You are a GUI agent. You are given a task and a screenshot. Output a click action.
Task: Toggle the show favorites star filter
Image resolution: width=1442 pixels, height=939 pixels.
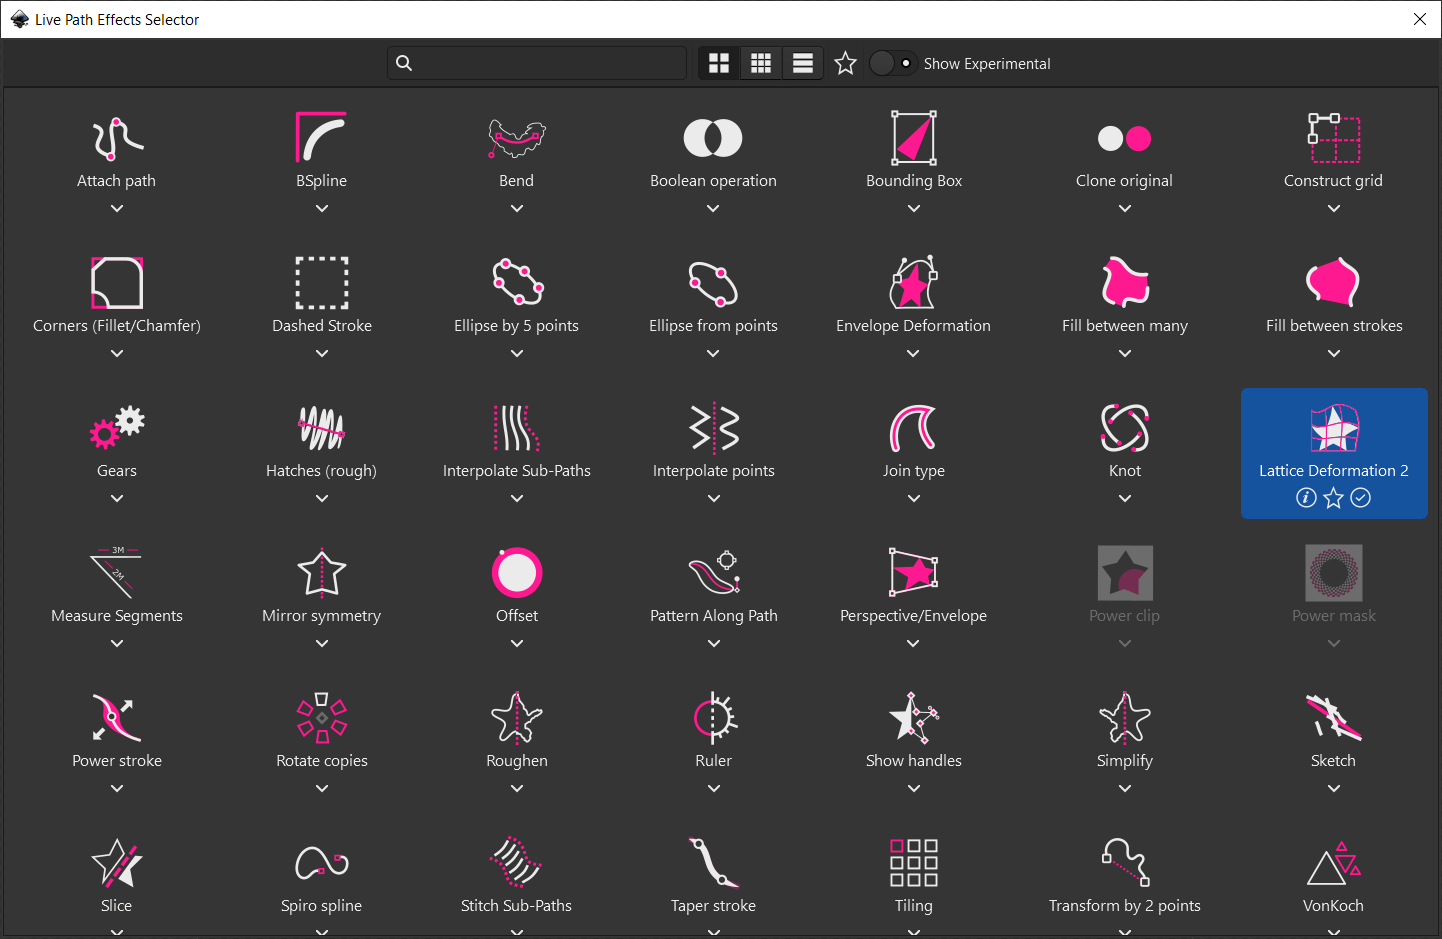click(x=846, y=63)
